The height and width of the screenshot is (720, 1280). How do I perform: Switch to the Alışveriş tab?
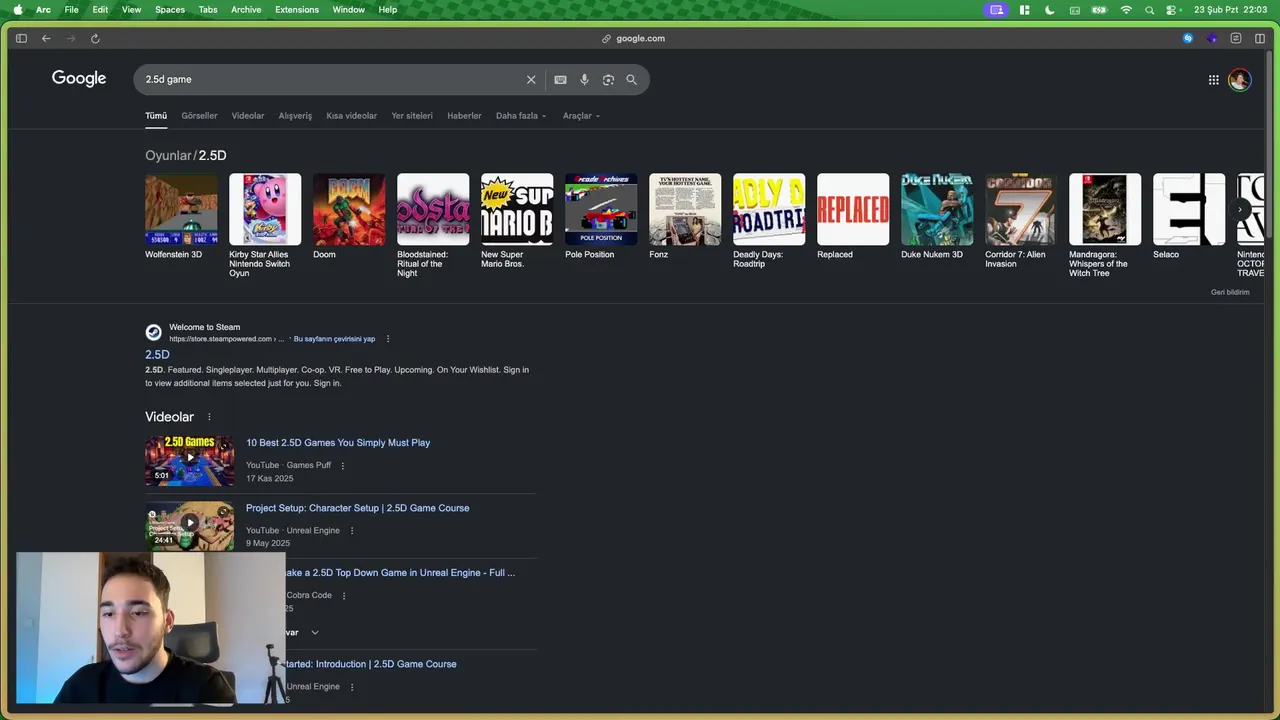[x=295, y=116]
